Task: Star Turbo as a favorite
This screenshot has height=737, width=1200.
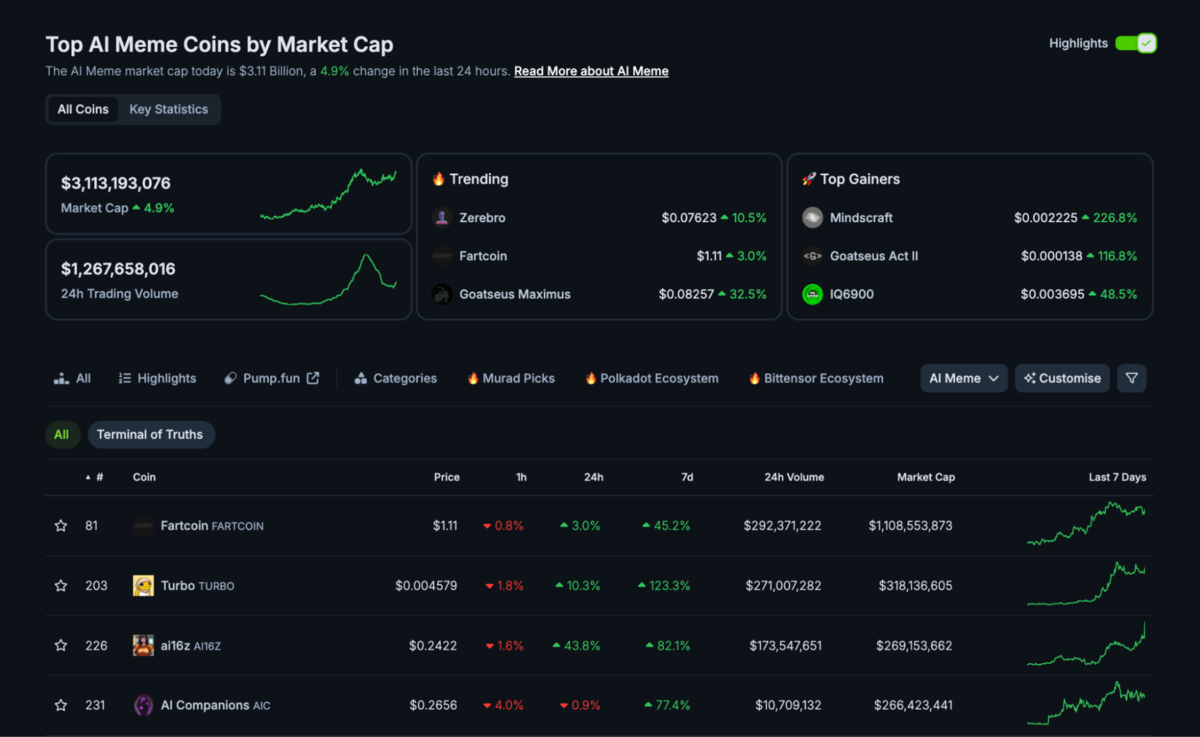Action: tap(61, 585)
